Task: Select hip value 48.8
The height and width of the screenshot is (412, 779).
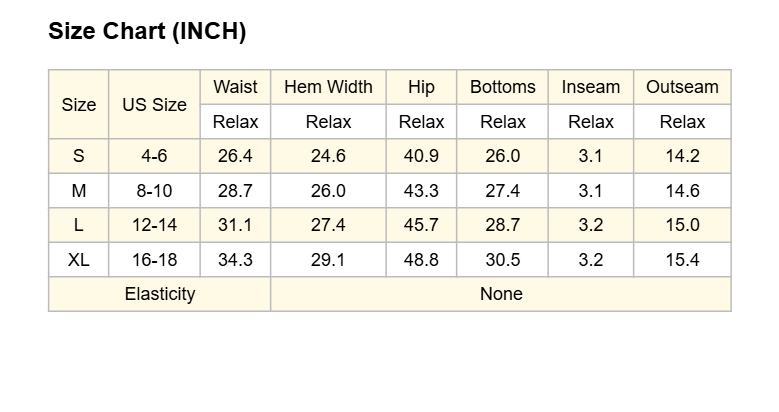Action: coord(421,259)
